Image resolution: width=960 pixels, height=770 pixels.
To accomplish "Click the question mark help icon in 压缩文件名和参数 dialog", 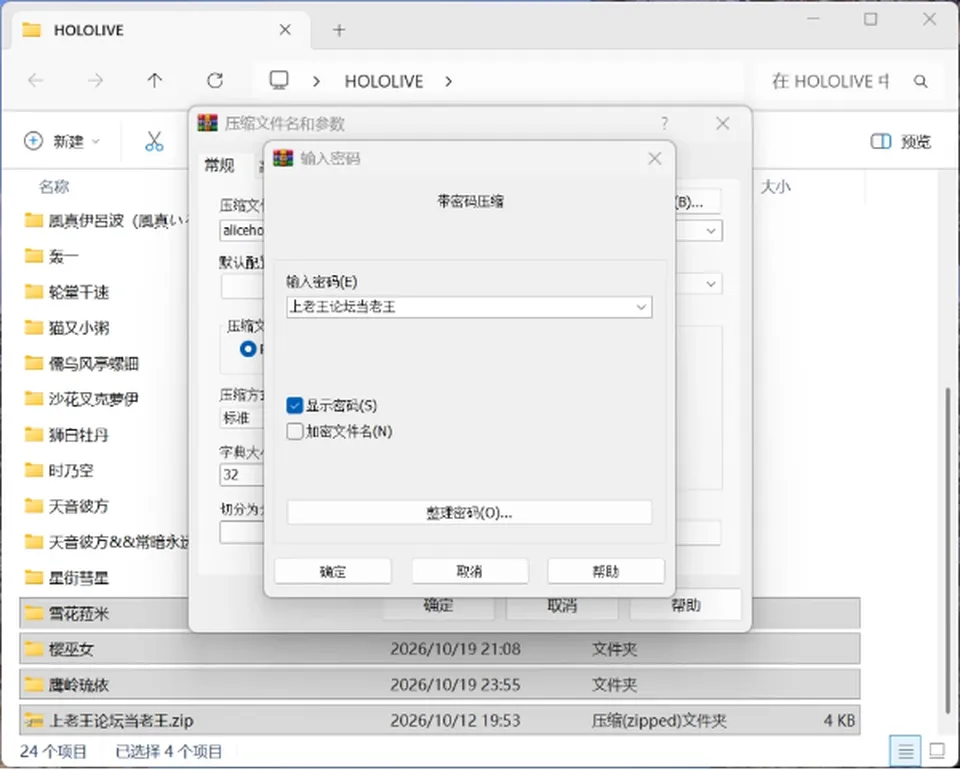I will point(664,124).
